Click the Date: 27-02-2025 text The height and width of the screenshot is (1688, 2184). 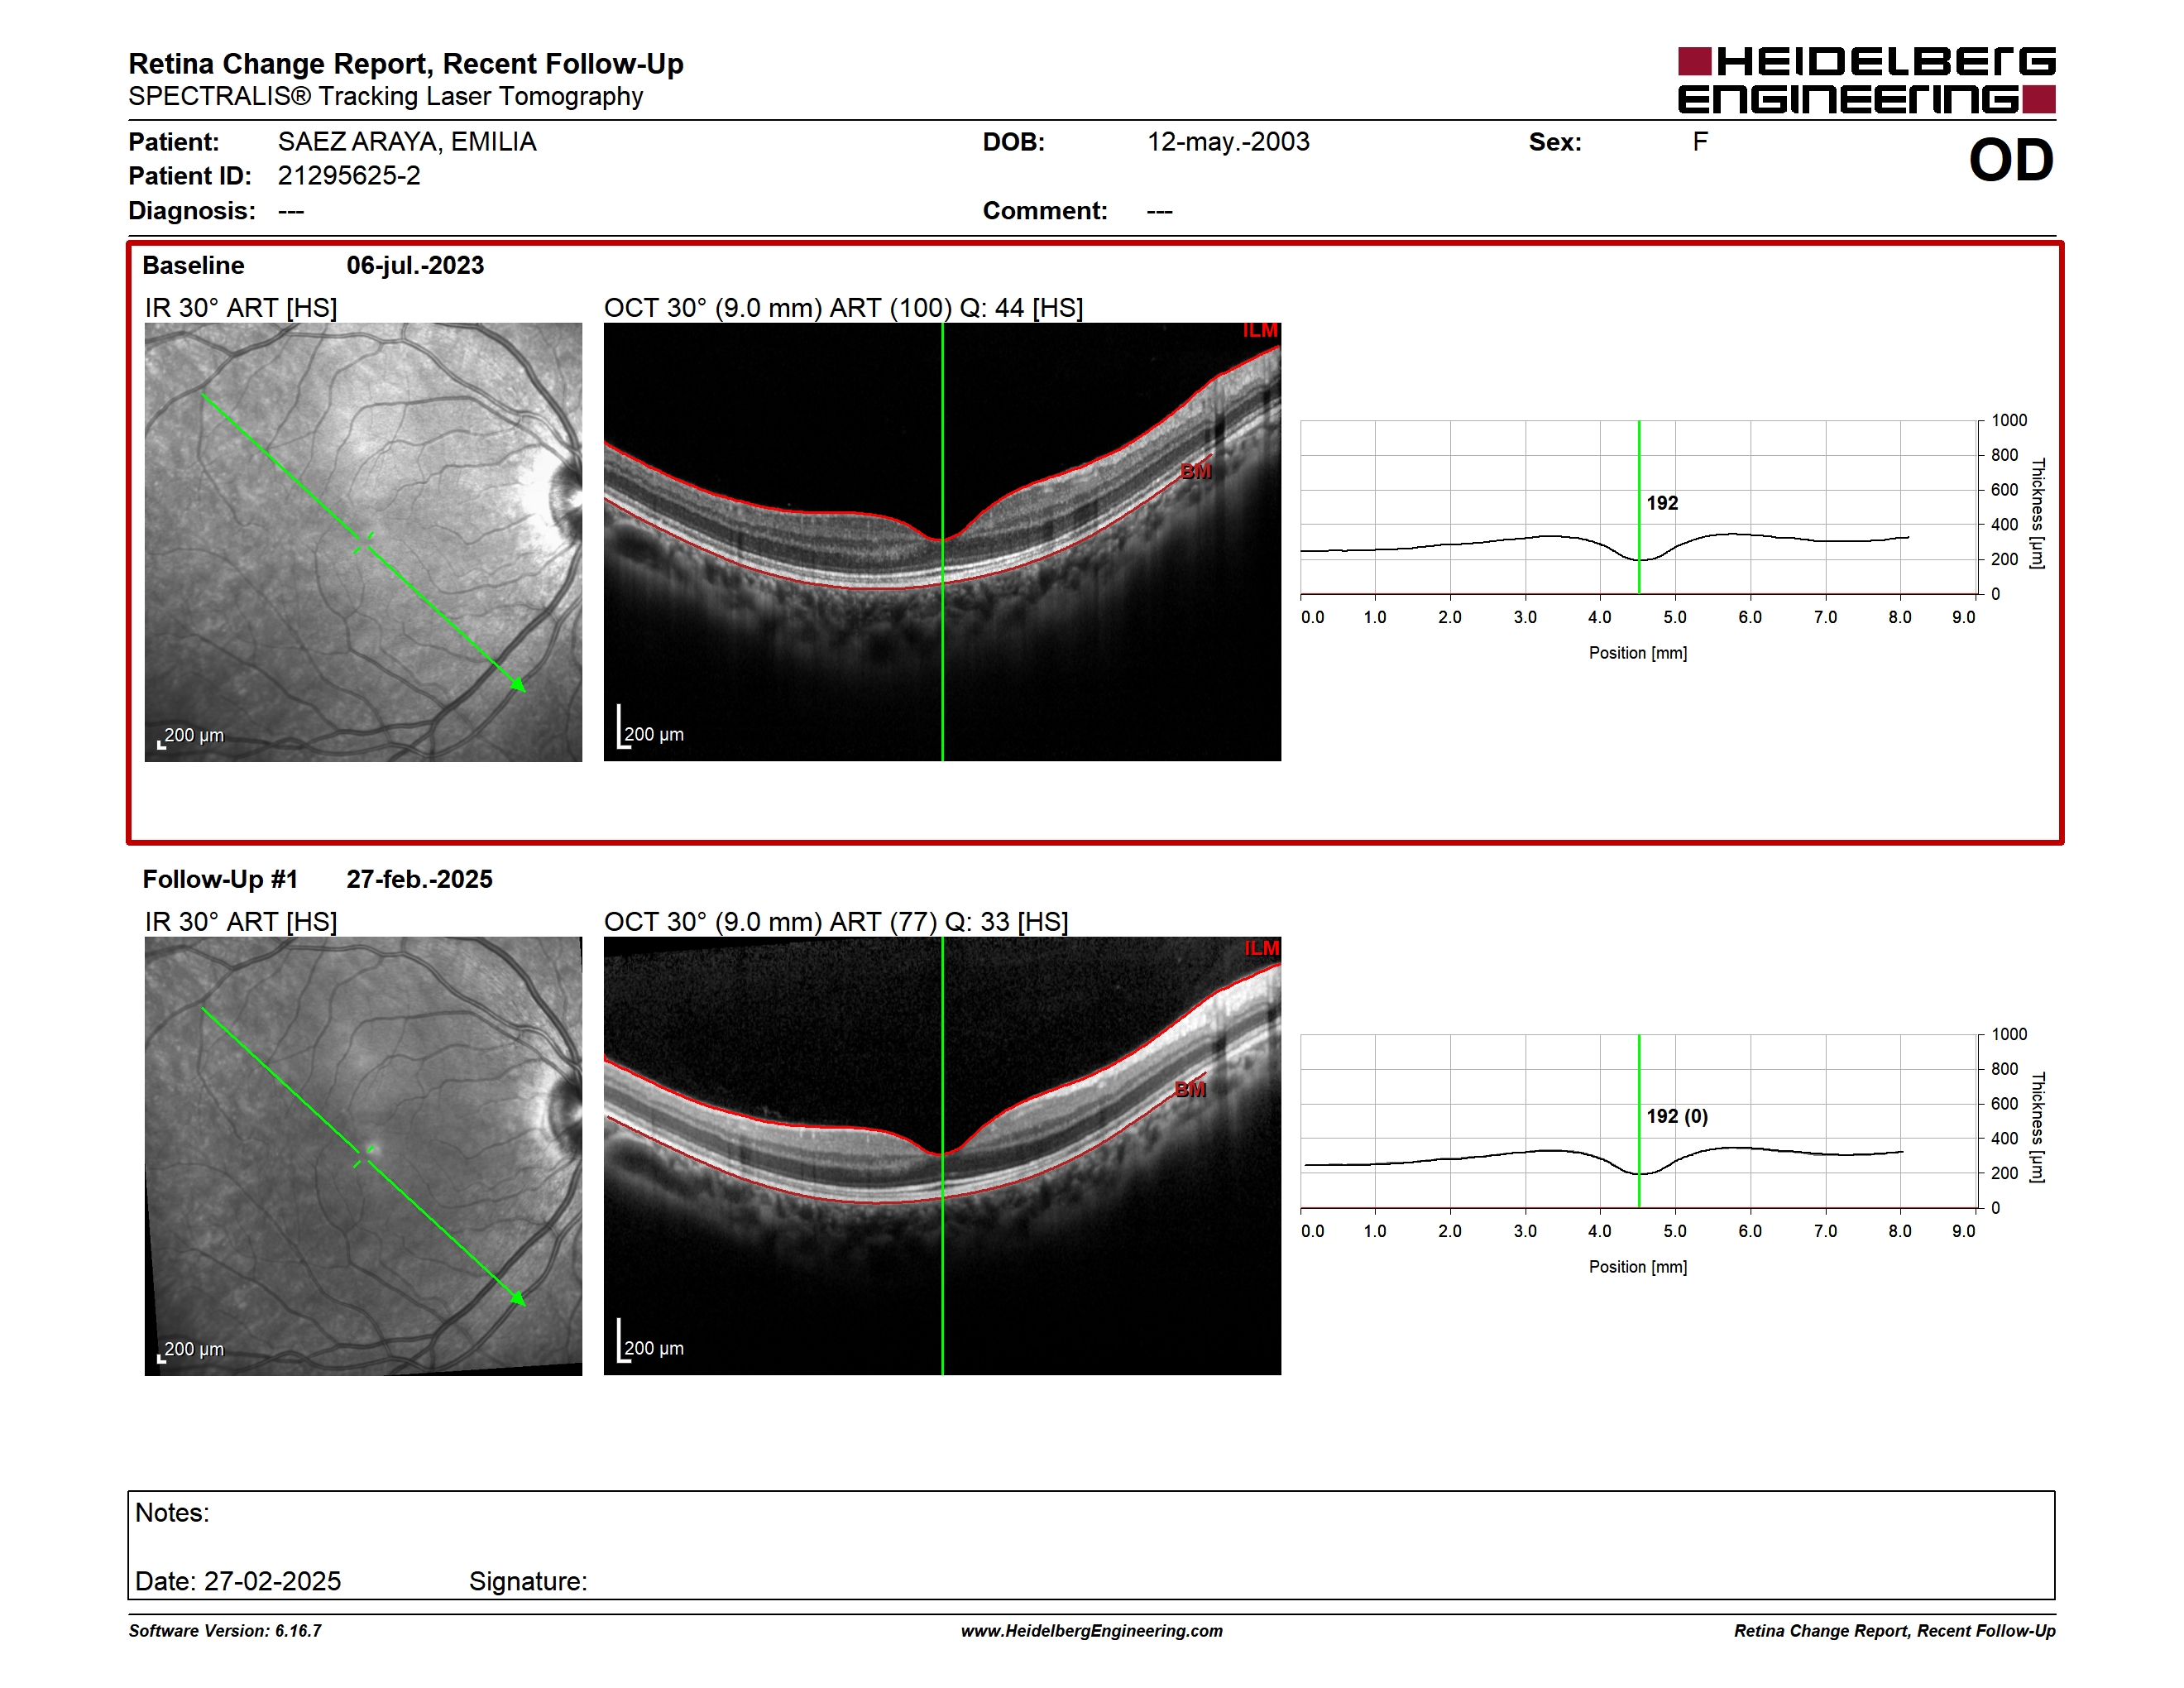(x=238, y=1581)
